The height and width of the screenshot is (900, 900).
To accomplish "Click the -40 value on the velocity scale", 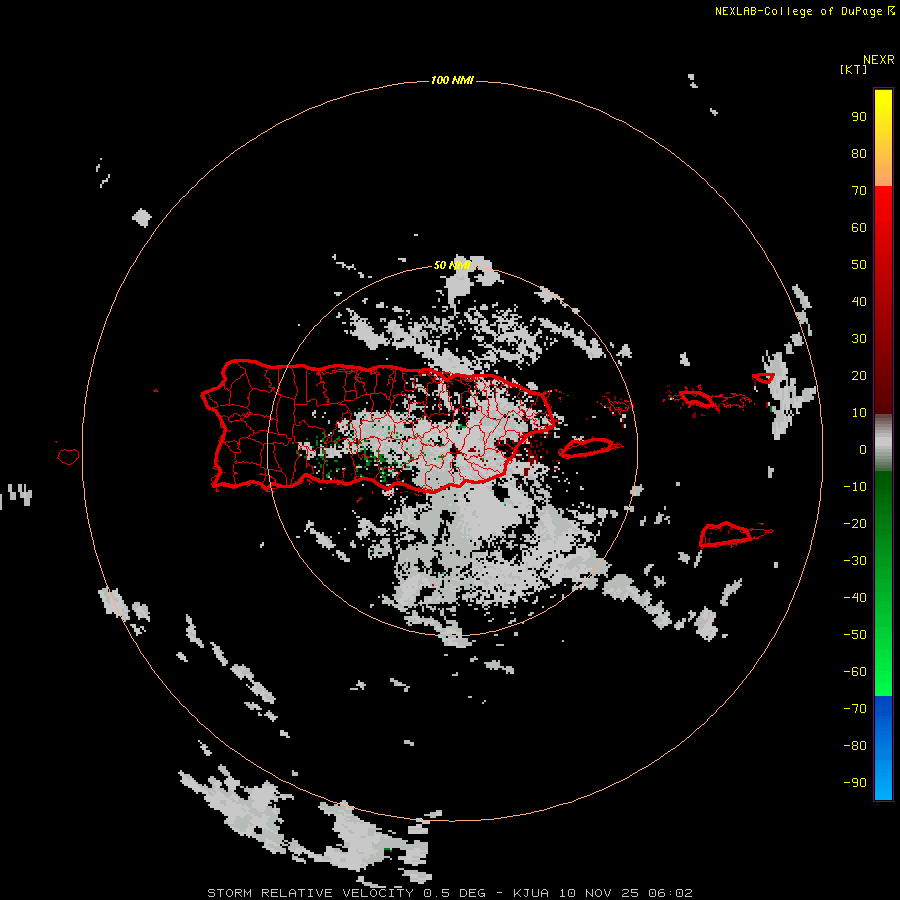I will coord(855,598).
